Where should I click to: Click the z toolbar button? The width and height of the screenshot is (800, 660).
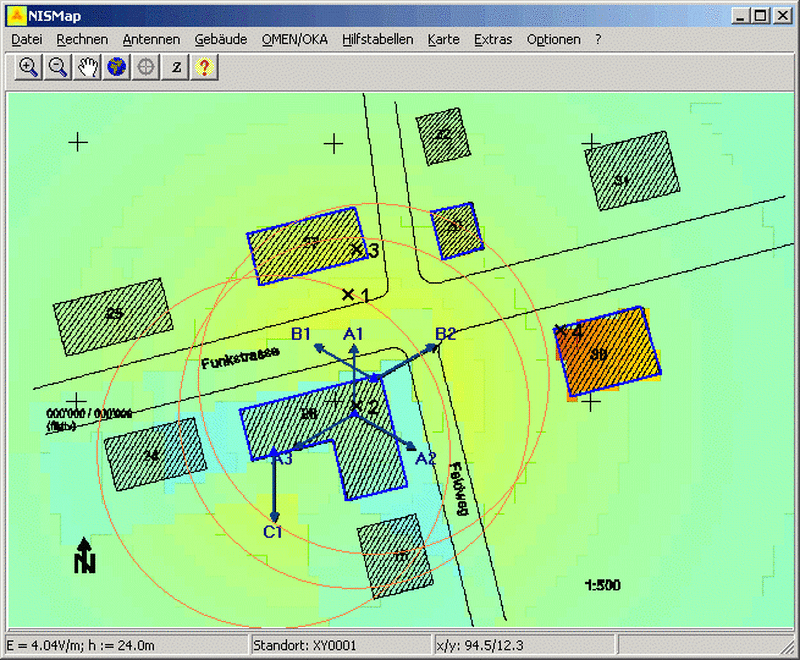point(176,67)
